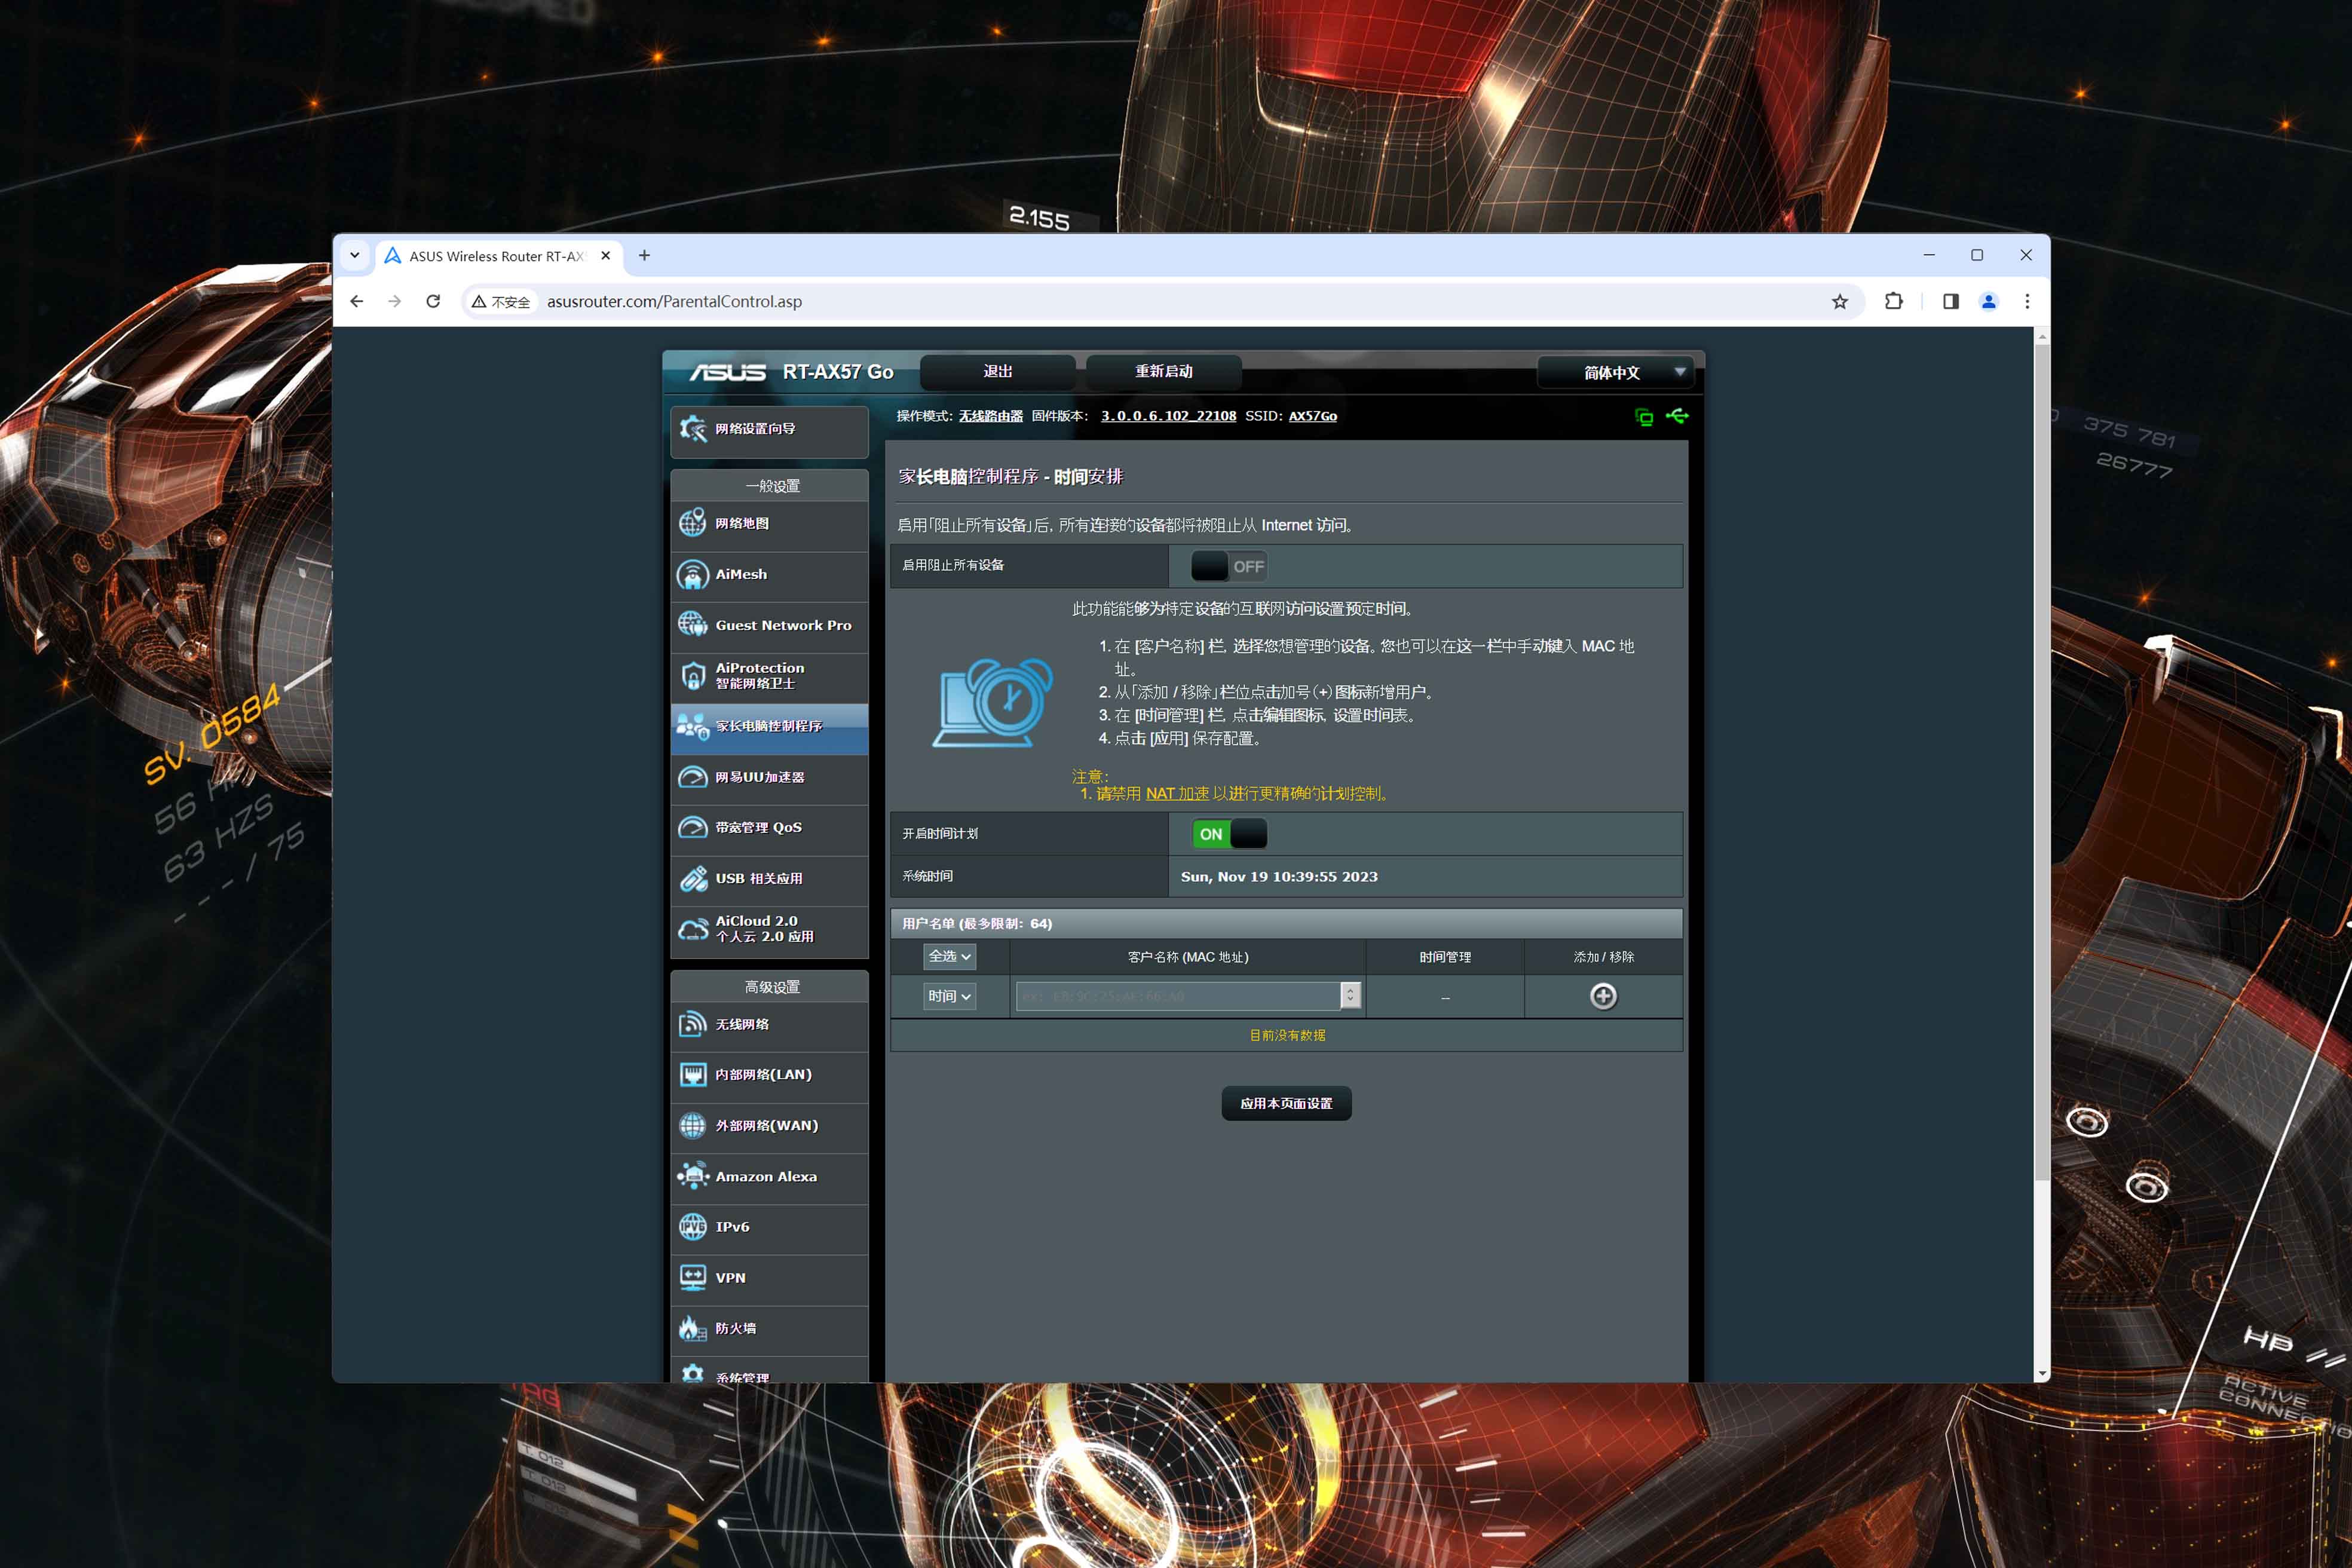Open the Firewall flame icon
The width and height of the screenshot is (2352, 1568).
(693, 1328)
